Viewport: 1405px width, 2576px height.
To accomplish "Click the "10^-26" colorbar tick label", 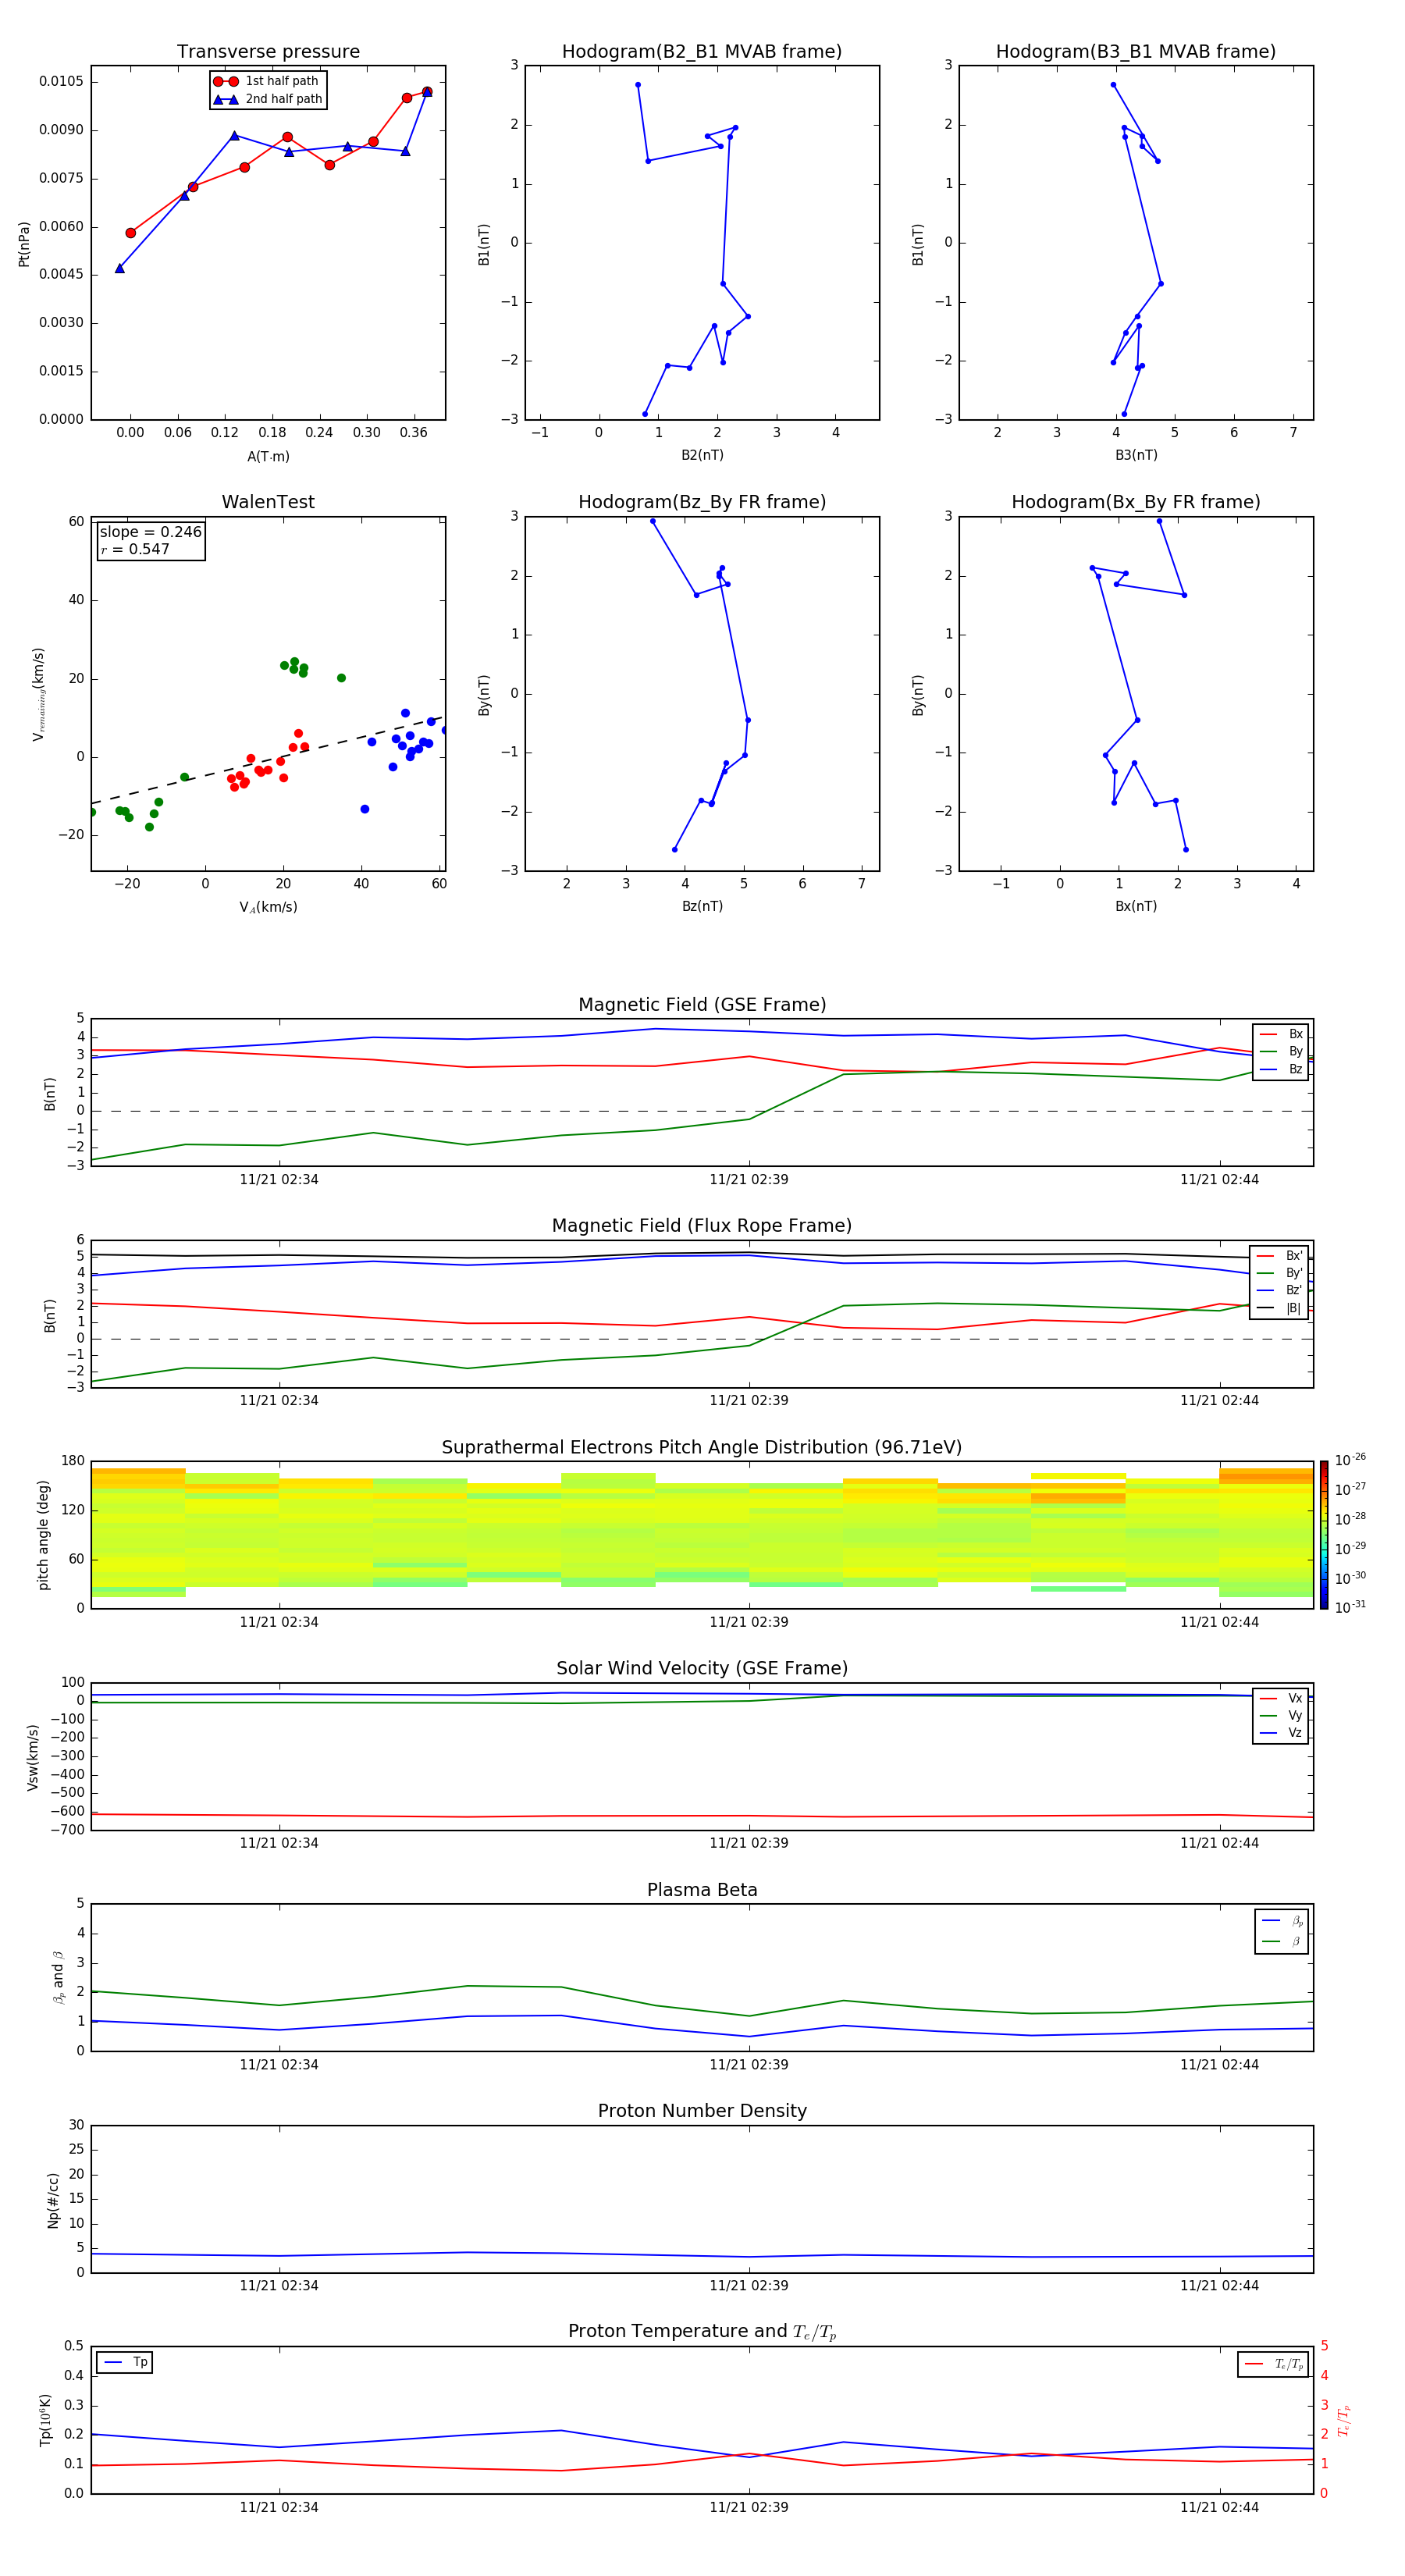I will (1350, 1461).
